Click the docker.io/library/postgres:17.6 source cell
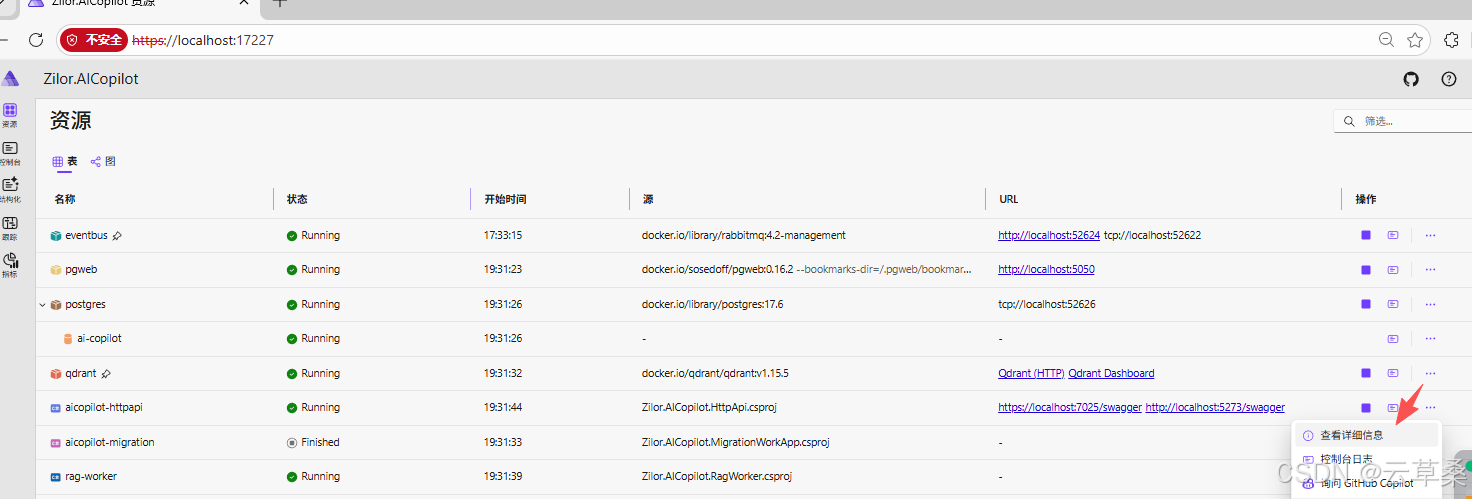Viewport: 1472px width, 499px height. pyautogui.click(x=712, y=304)
